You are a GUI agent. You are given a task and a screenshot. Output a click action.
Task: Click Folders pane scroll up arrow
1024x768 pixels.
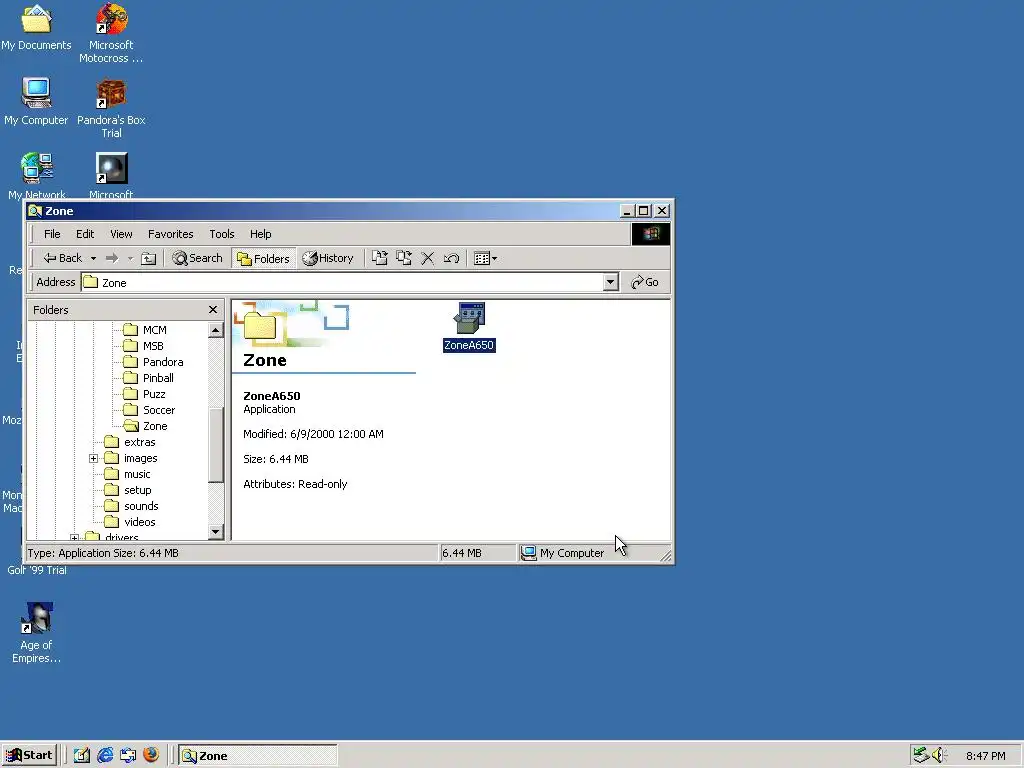click(216, 330)
